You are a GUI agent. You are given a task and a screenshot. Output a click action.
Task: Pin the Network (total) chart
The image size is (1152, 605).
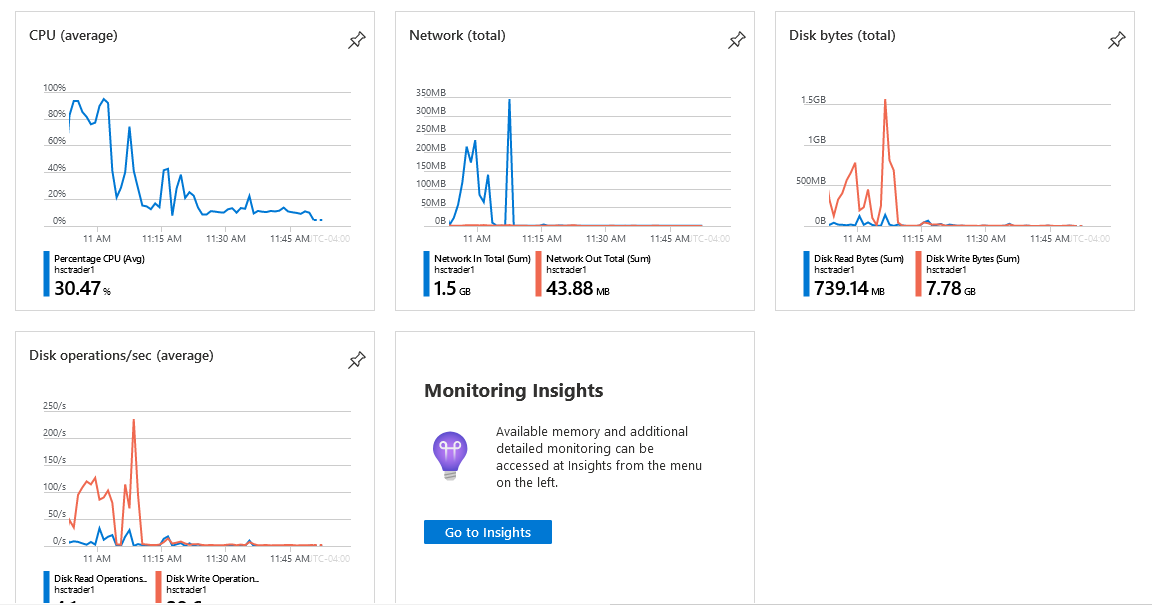736,40
